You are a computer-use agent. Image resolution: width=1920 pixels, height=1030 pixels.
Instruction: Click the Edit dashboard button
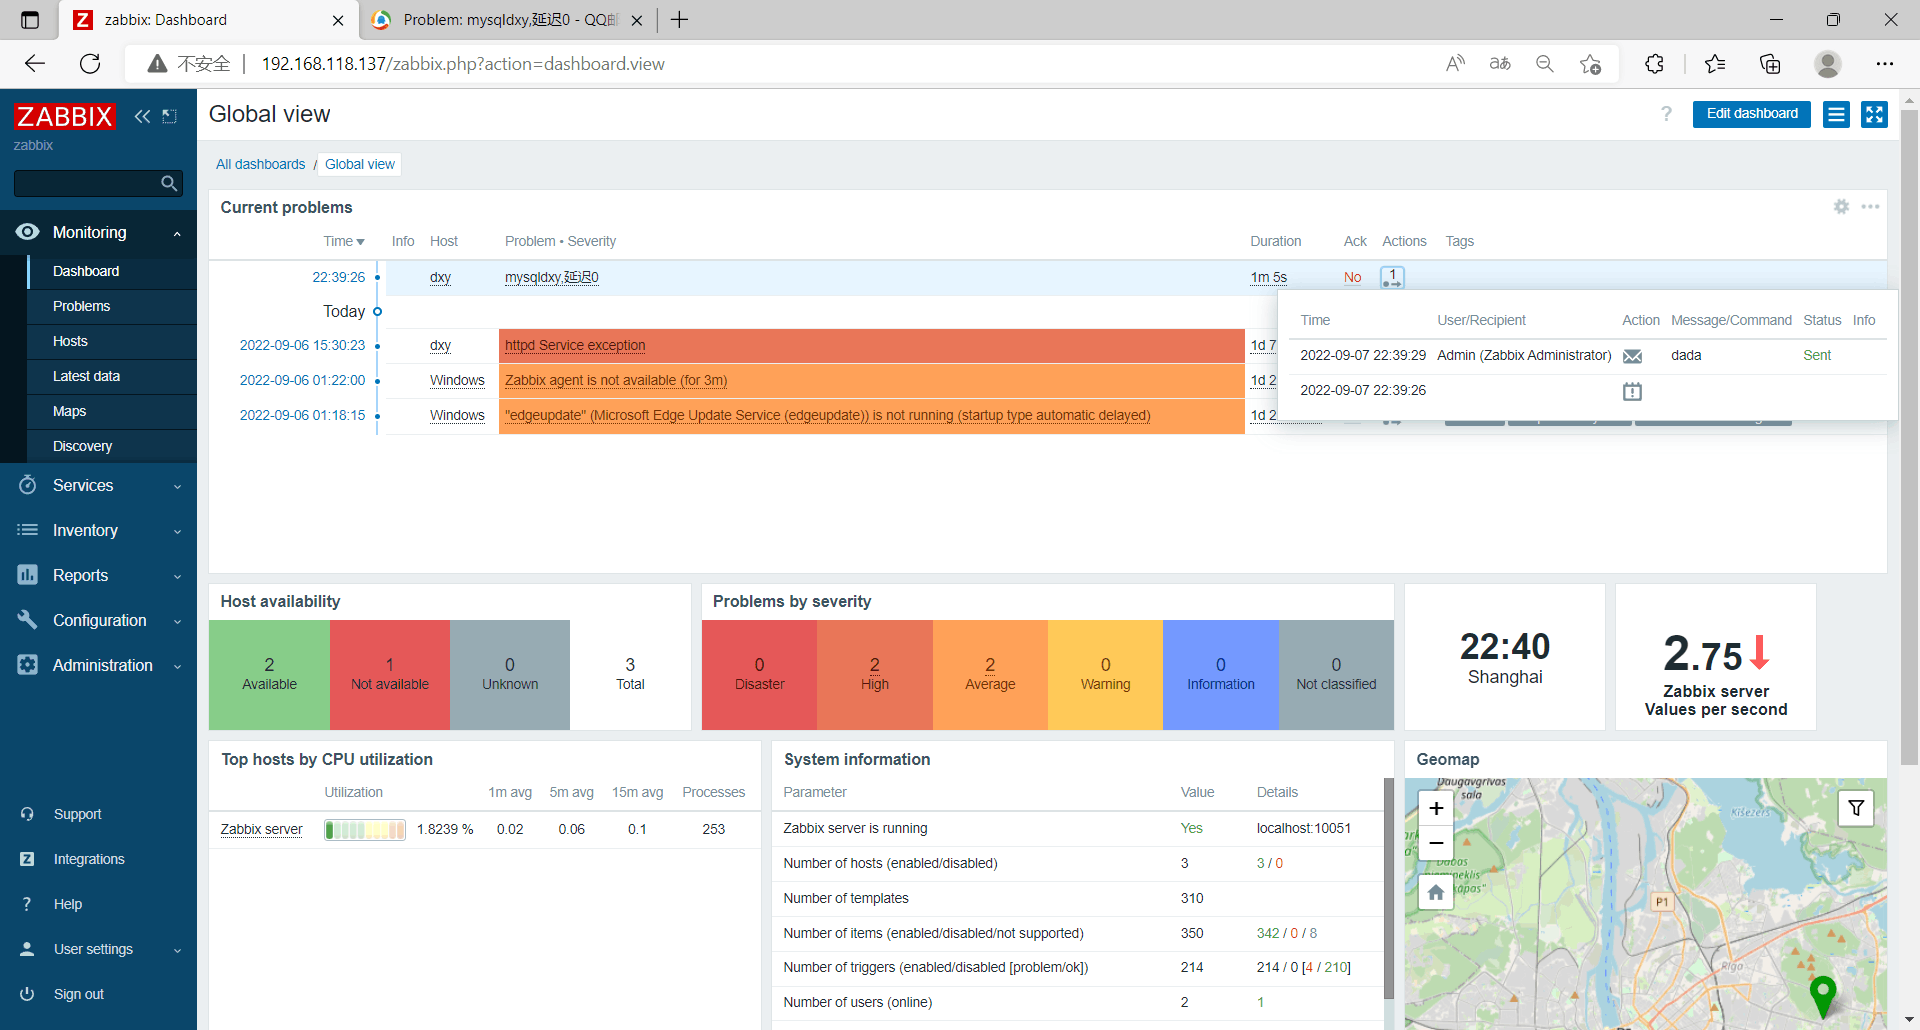pyautogui.click(x=1751, y=114)
